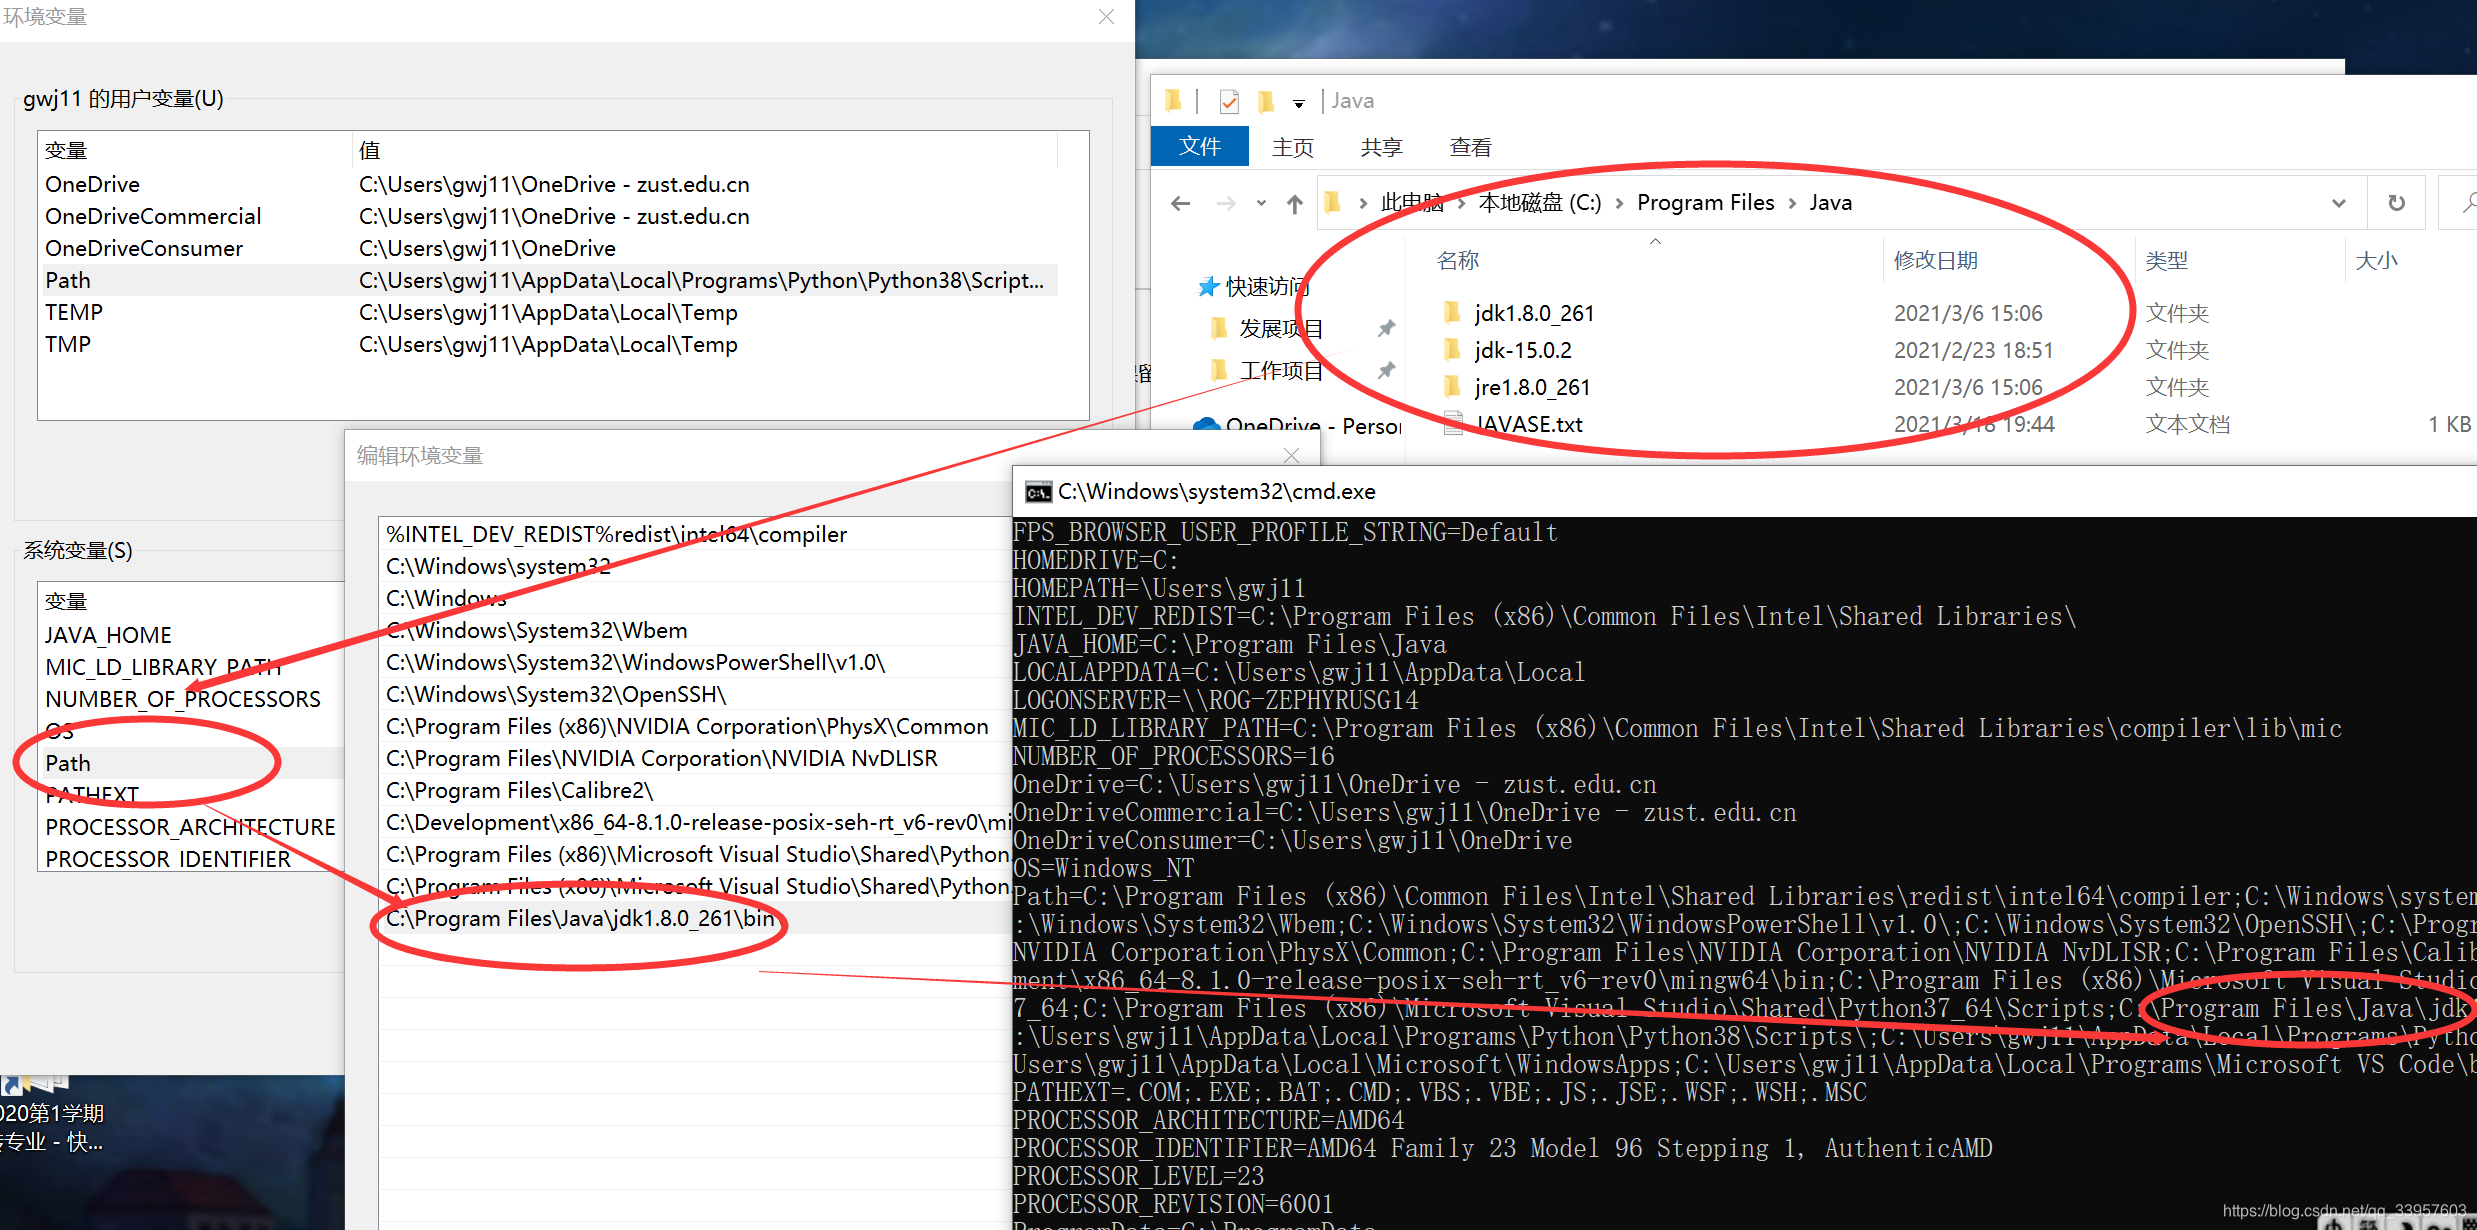Sort files by 类型 column header

tap(2167, 261)
